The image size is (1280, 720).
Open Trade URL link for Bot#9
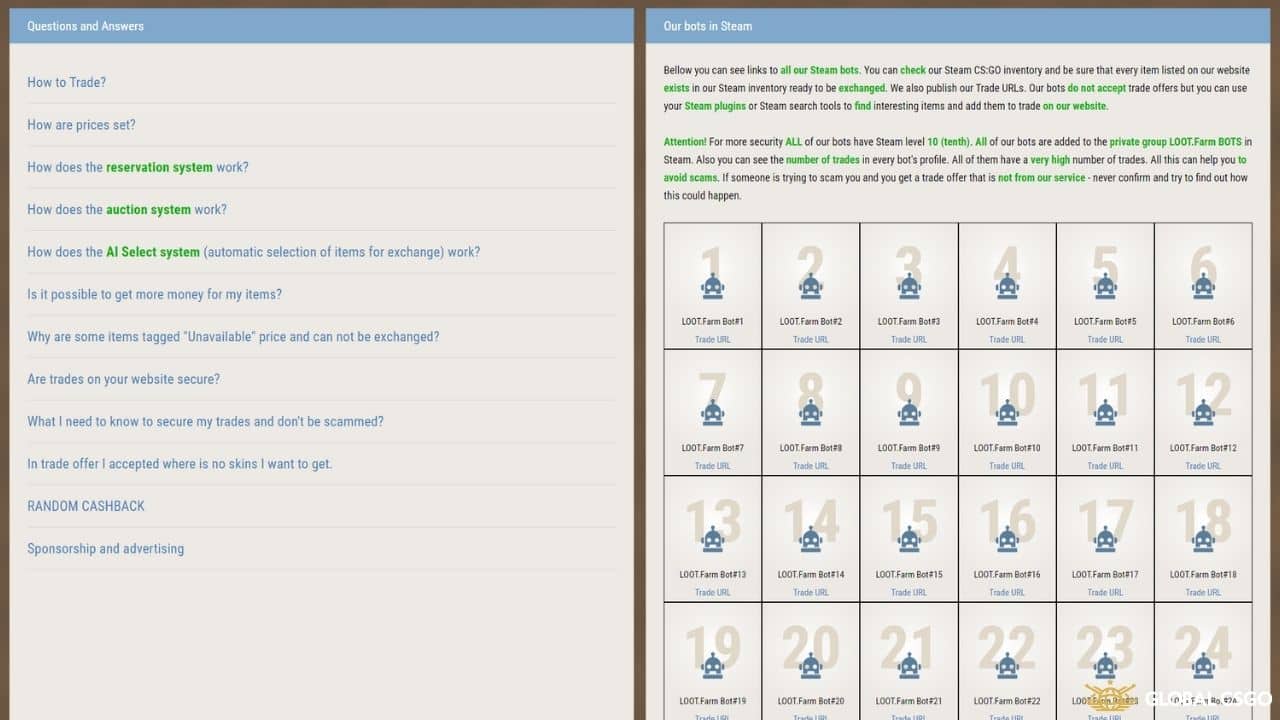(908, 466)
